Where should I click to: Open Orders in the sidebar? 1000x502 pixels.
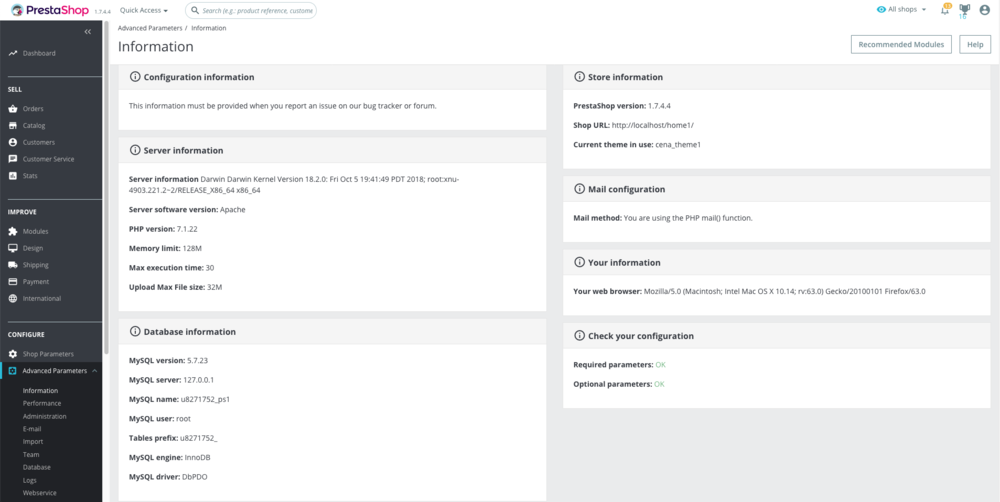(x=33, y=108)
